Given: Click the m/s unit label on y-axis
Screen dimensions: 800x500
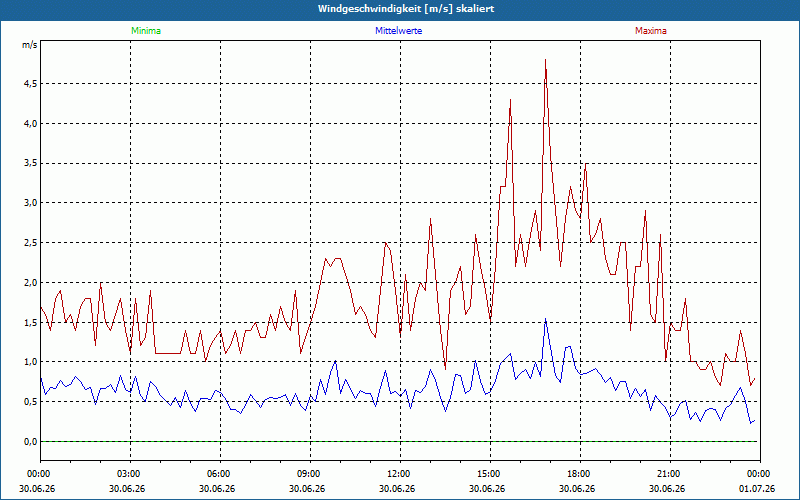Looking at the screenshot, I should pos(30,45).
